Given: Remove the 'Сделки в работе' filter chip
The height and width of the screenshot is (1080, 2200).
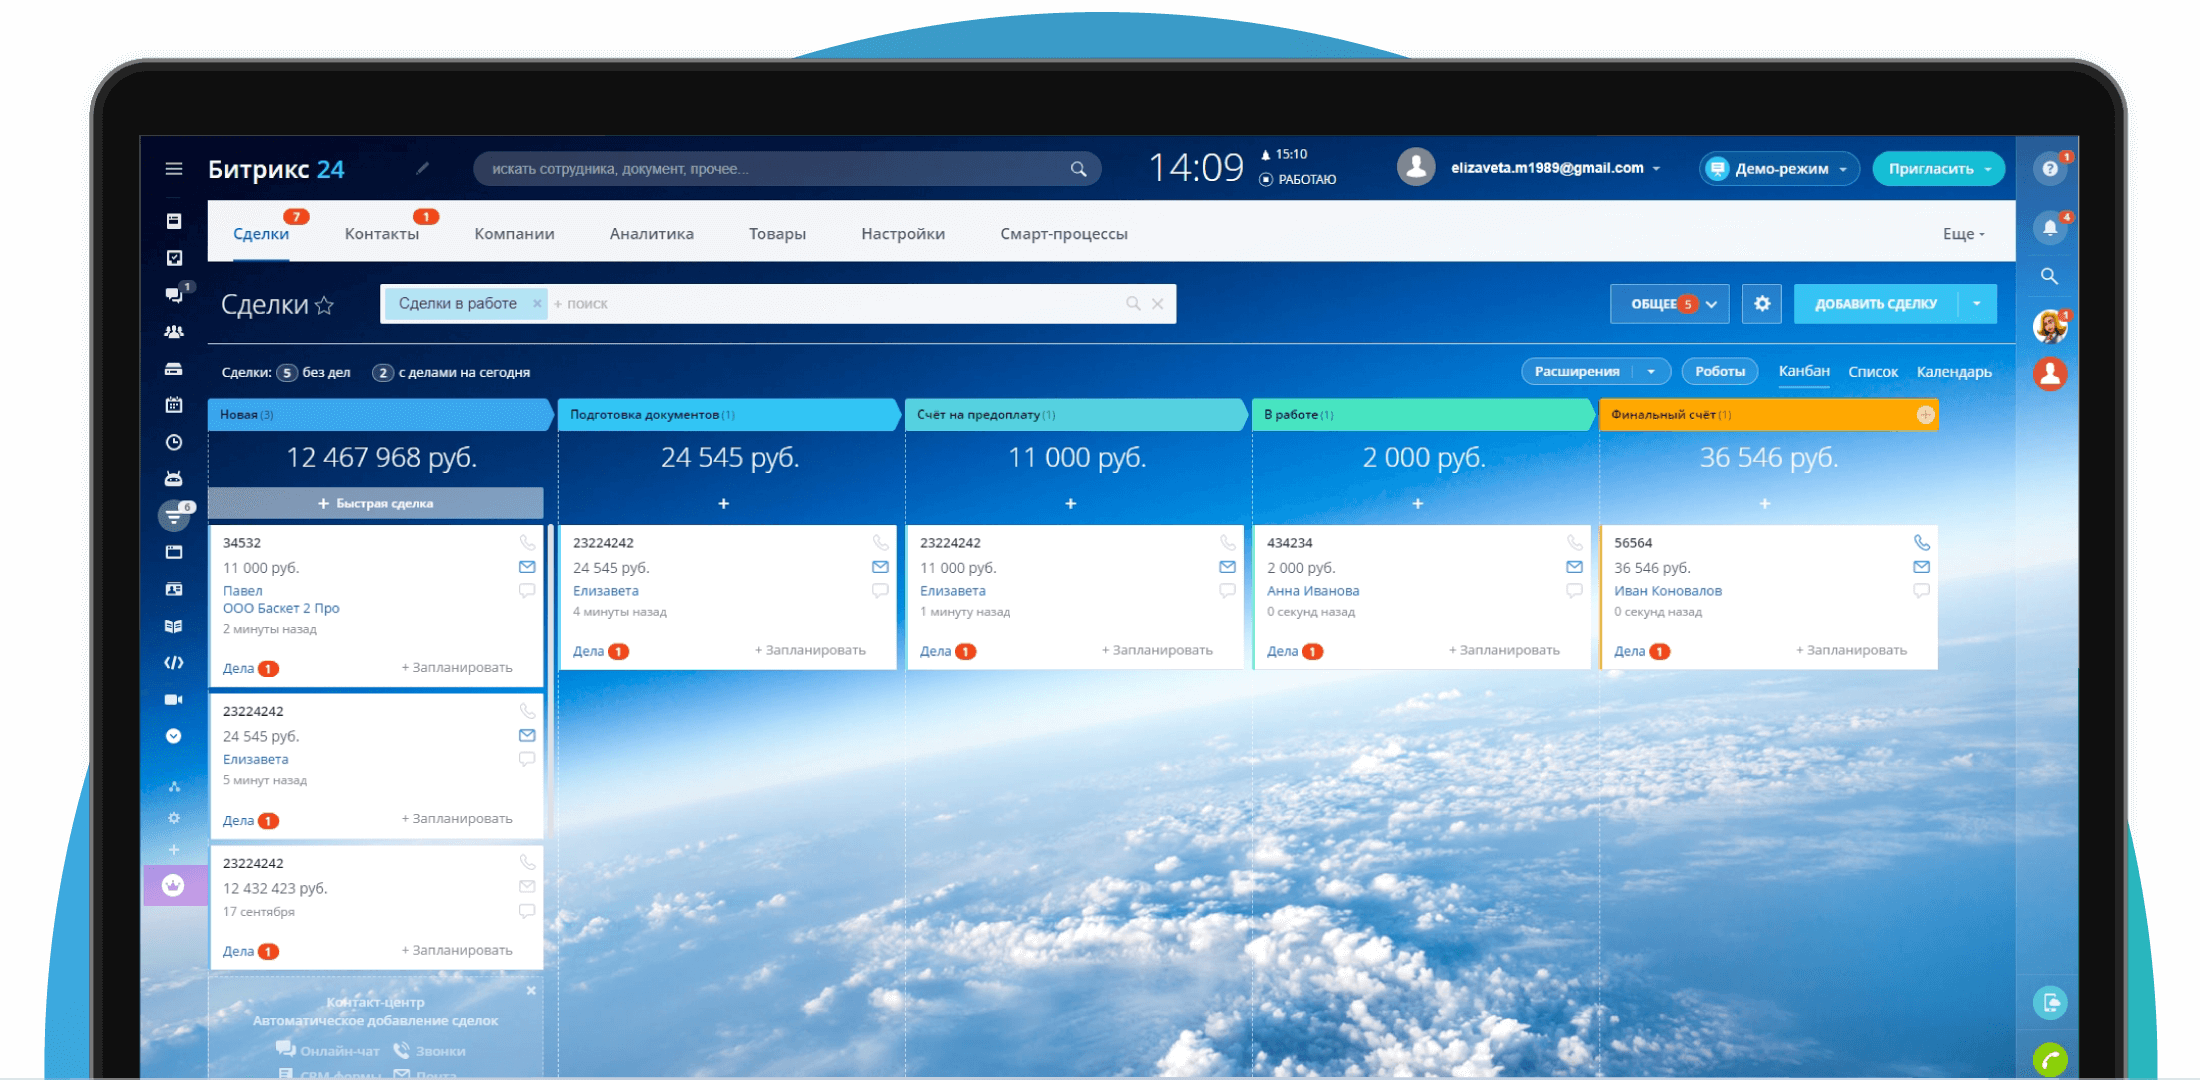Looking at the screenshot, I should [x=537, y=303].
